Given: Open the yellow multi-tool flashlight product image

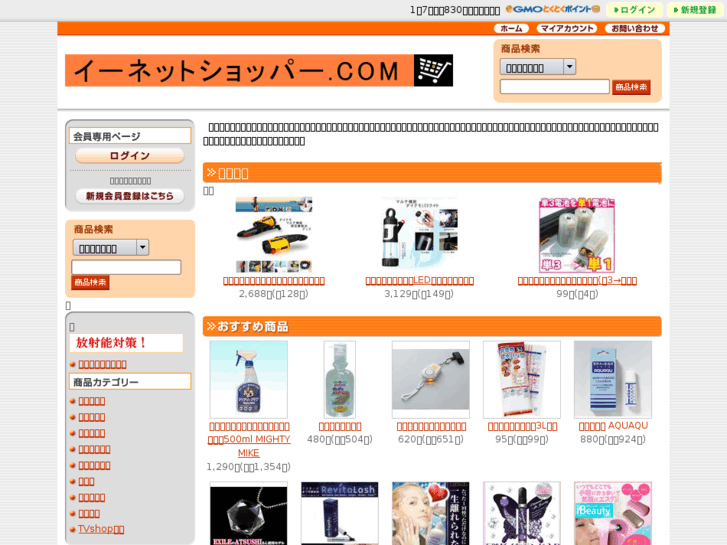Looking at the screenshot, I should [x=274, y=235].
